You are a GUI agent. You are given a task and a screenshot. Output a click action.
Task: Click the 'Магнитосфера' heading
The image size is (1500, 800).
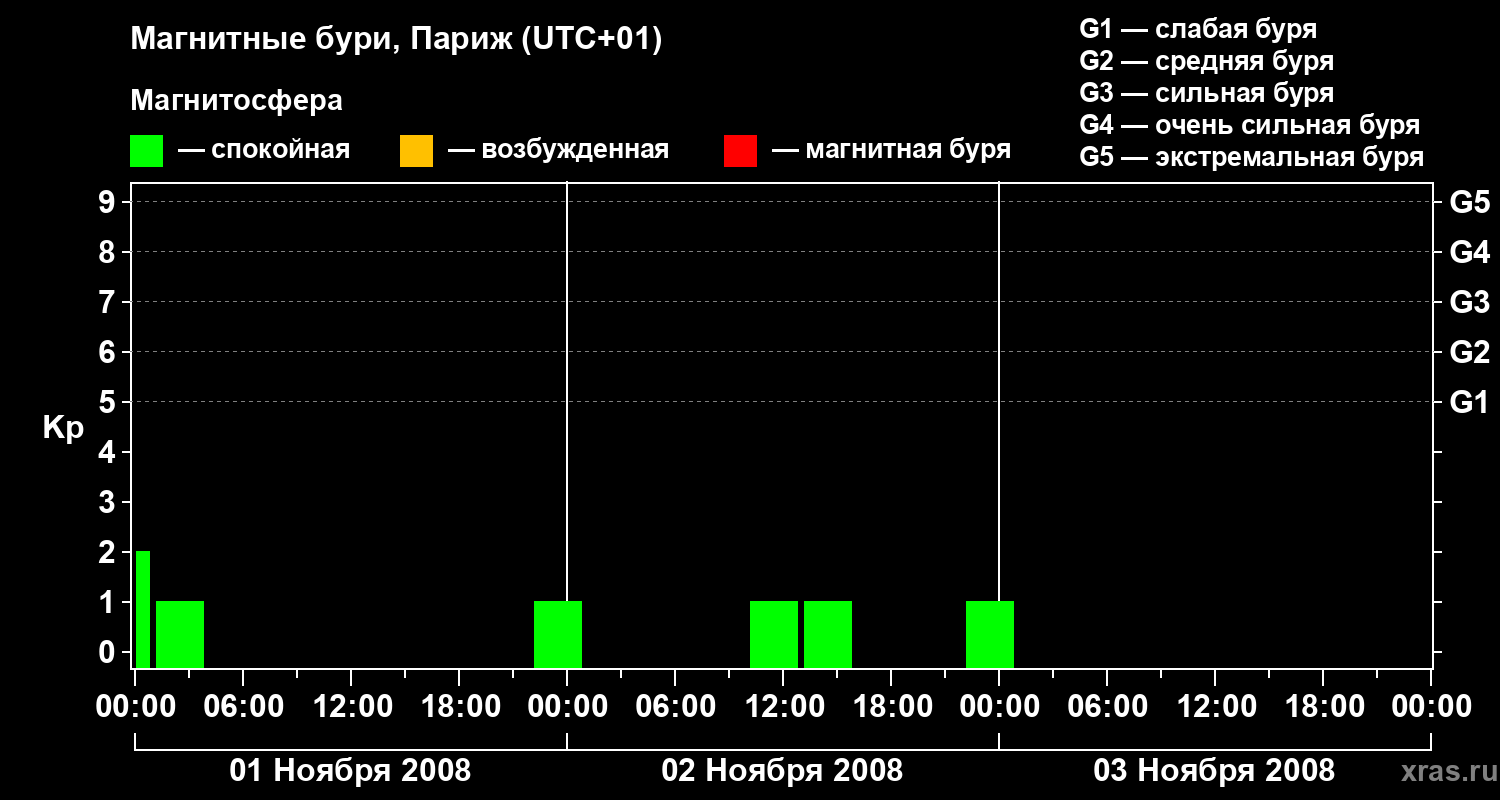point(236,101)
